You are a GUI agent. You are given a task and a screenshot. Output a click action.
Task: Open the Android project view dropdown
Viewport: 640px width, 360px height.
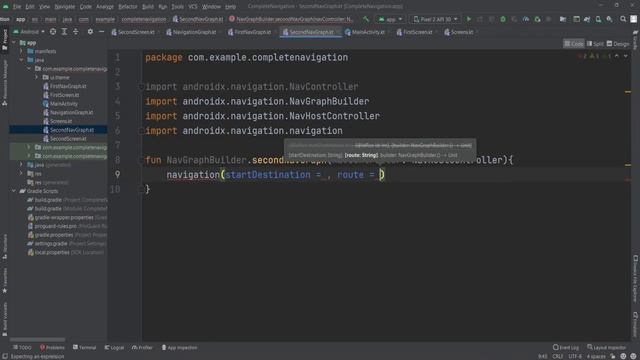(29, 32)
